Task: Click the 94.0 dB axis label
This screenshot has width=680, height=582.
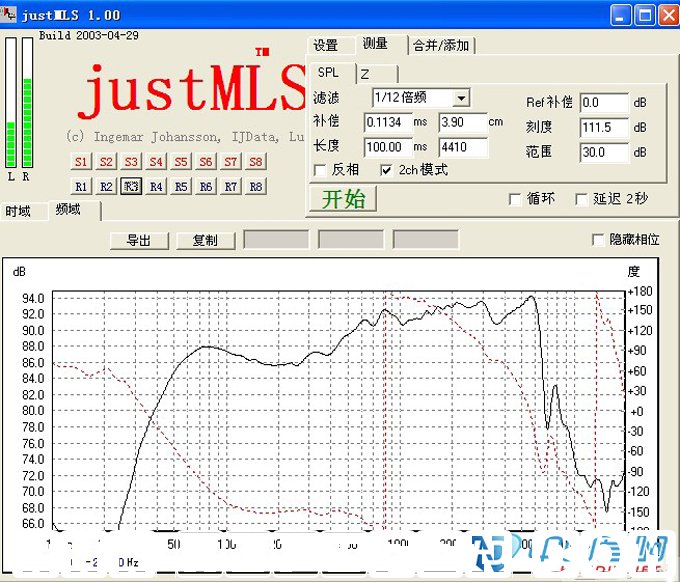Action: click(x=33, y=298)
